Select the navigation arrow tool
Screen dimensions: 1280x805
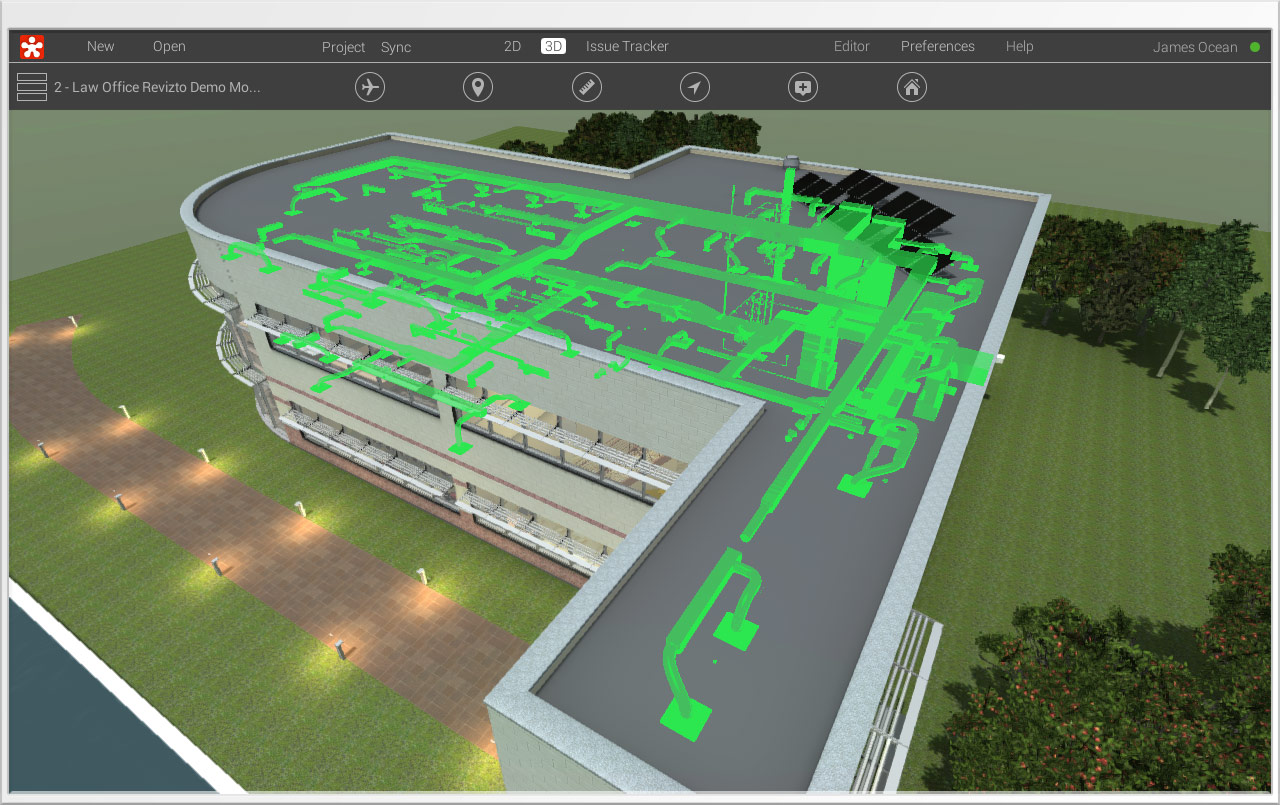[x=694, y=87]
